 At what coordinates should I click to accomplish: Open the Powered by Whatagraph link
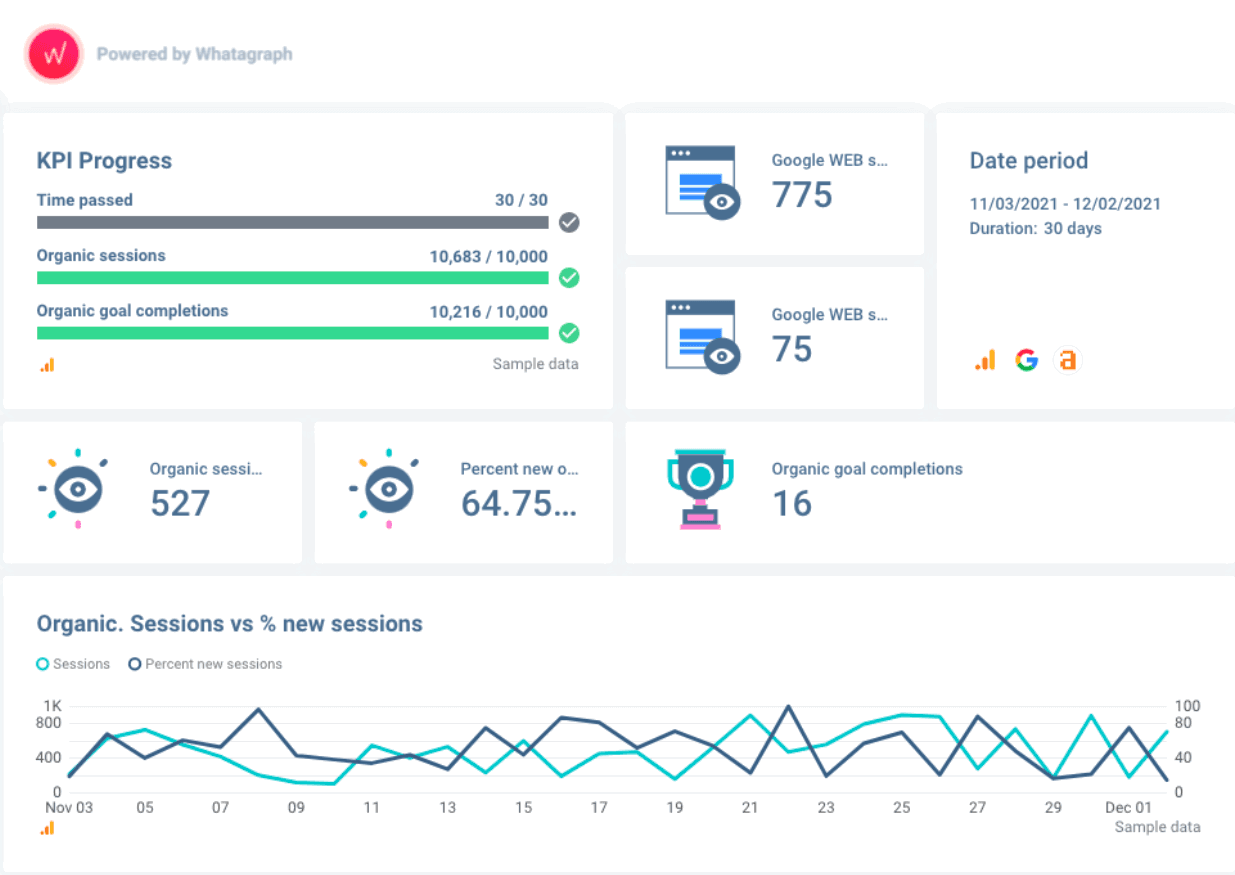194,54
